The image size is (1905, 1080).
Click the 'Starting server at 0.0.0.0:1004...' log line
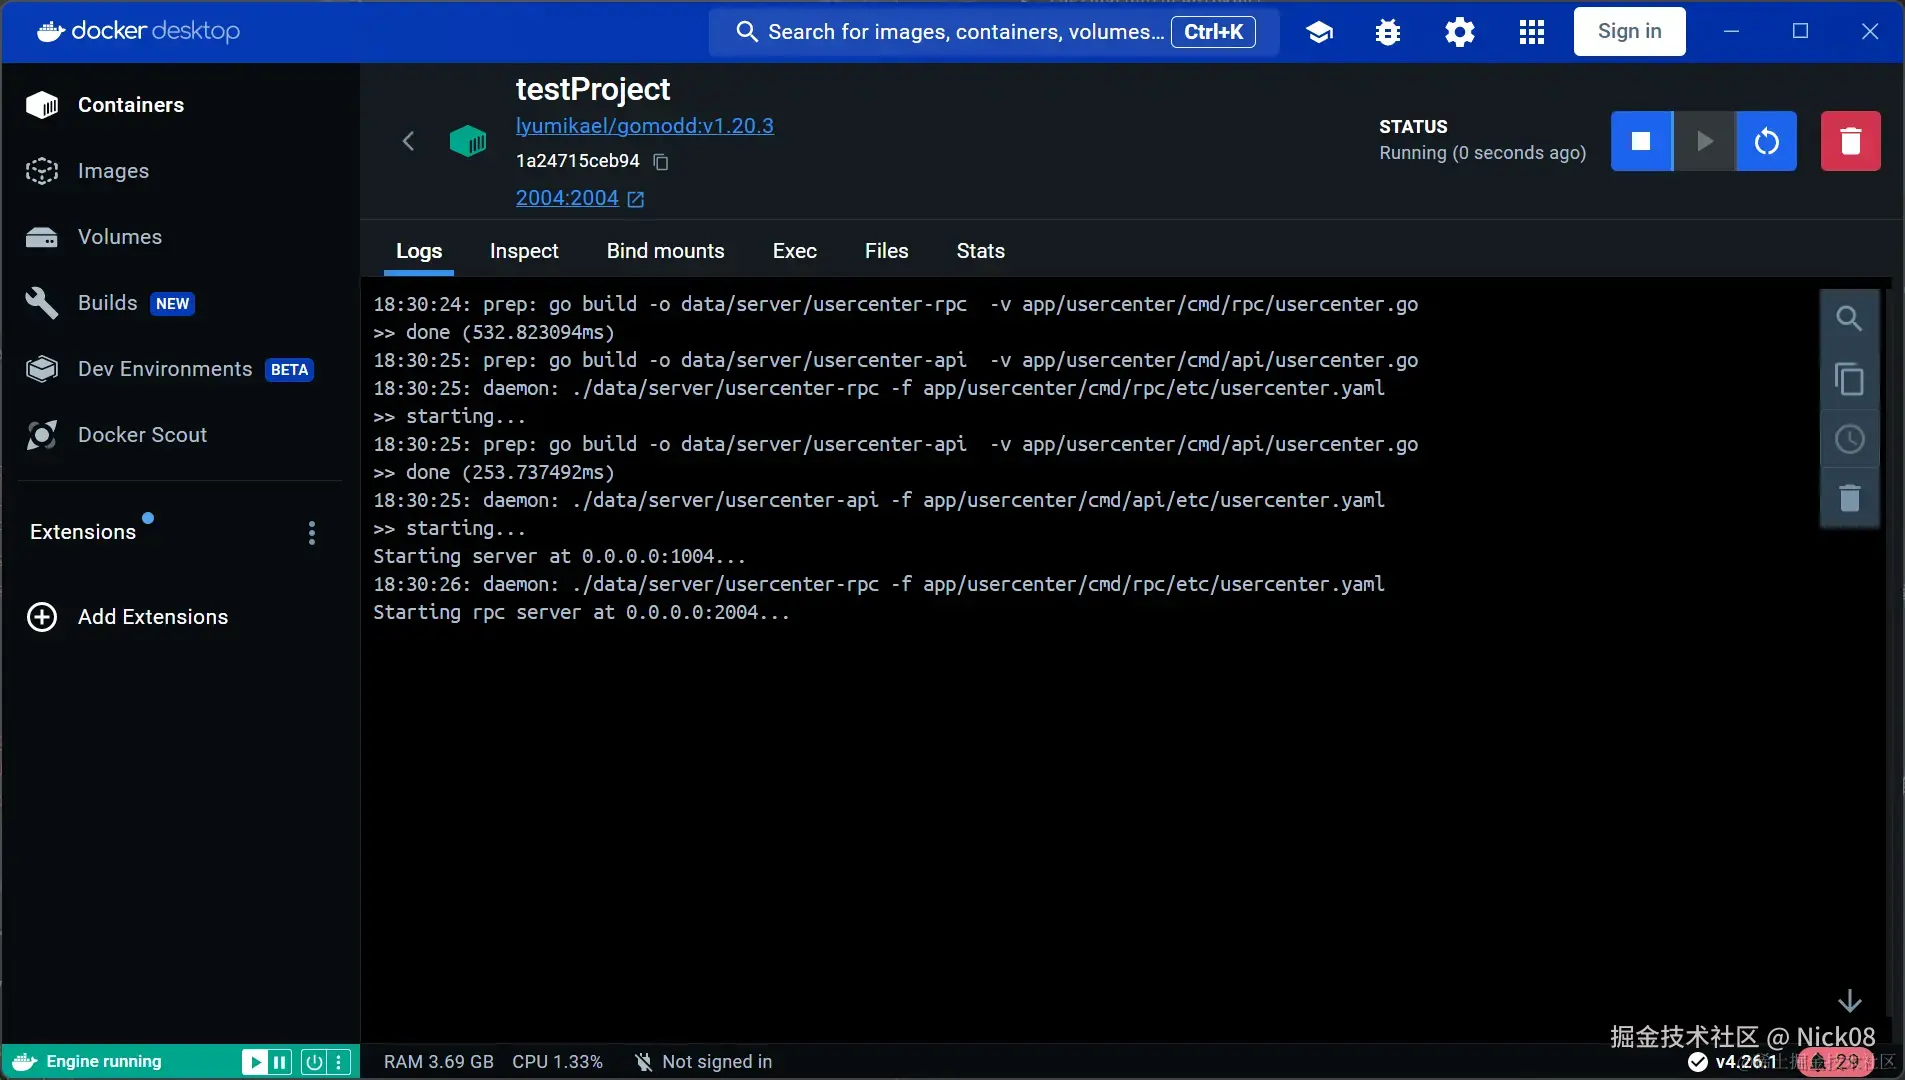tap(559, 557)
